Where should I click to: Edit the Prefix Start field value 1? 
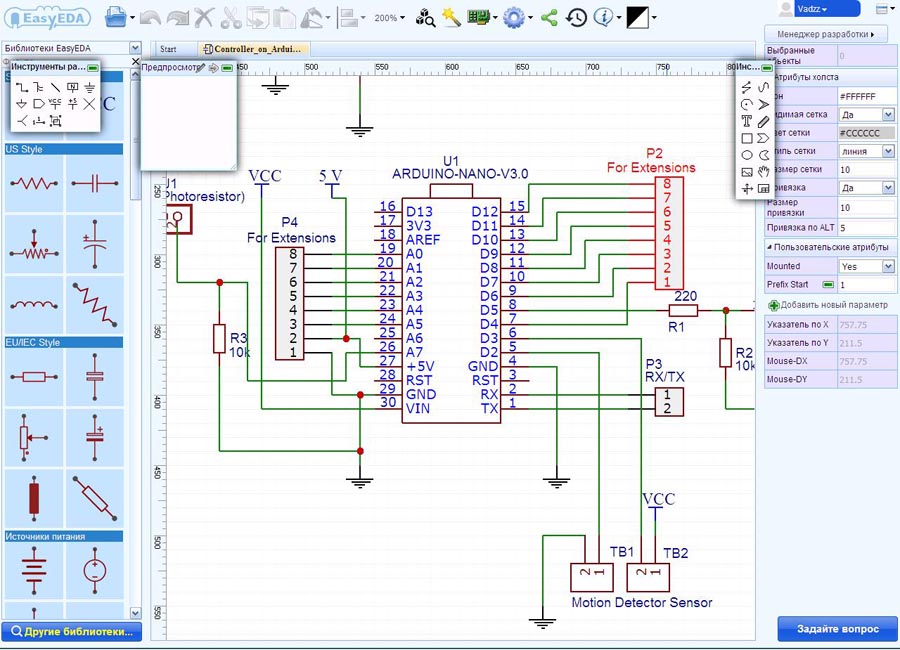pos(866,284)
